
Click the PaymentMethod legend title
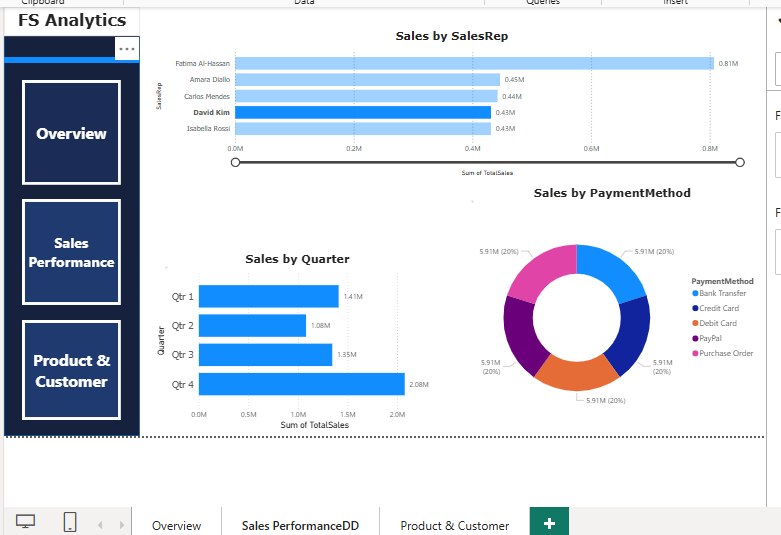click(722, 281)
